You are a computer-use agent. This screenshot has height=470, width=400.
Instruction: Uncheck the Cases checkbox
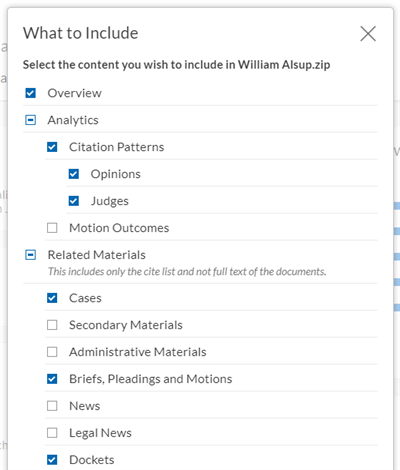click(x=52, y=298)
